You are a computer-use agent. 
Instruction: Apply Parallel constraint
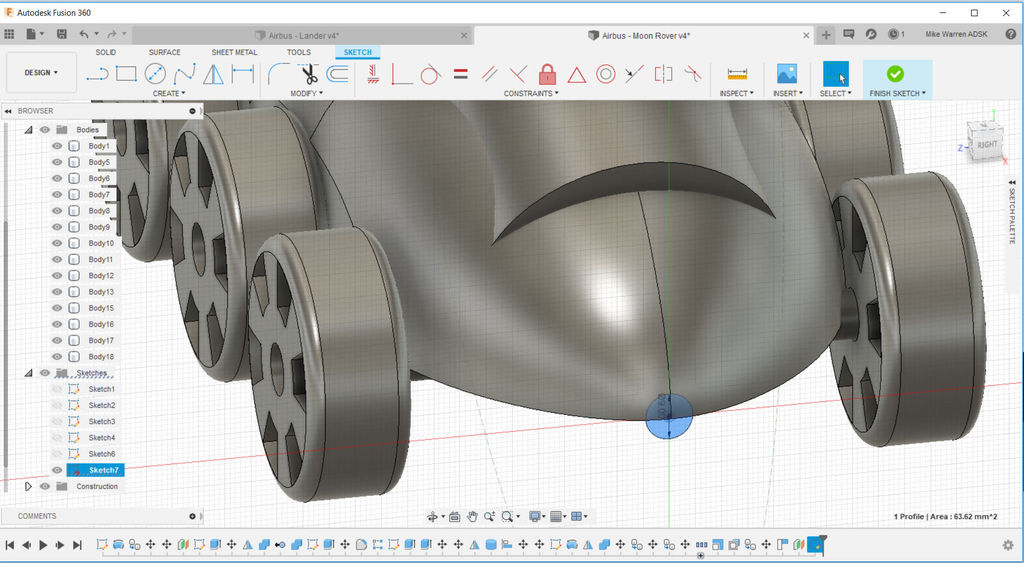489,74
